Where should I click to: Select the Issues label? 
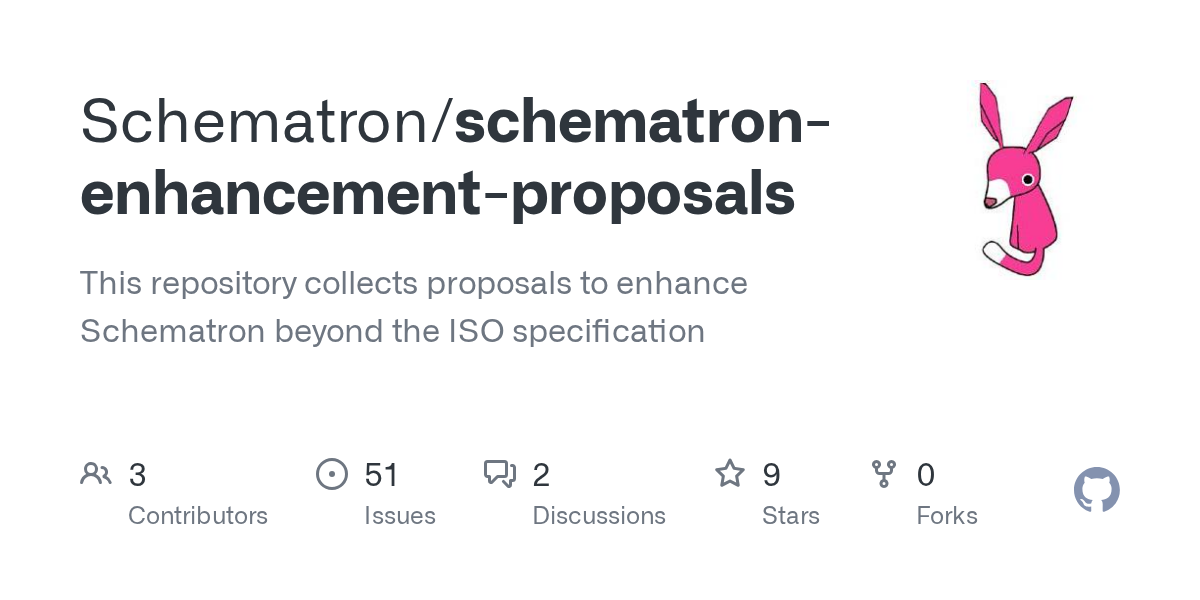click(x=400, y=516)
